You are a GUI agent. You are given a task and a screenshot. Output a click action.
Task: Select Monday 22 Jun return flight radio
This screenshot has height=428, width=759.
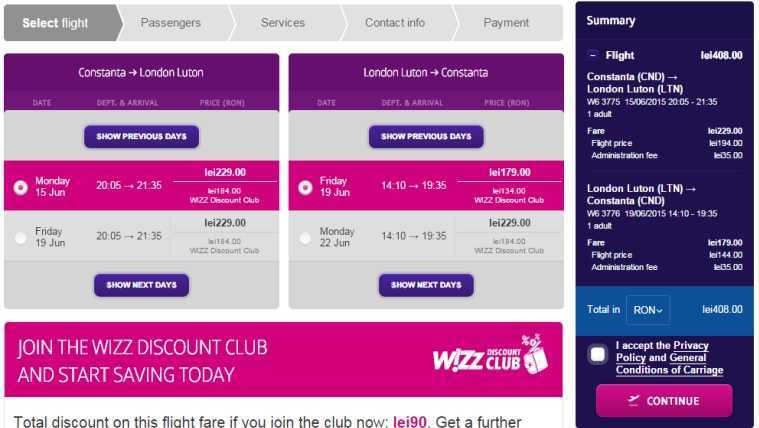click(305, 237)
